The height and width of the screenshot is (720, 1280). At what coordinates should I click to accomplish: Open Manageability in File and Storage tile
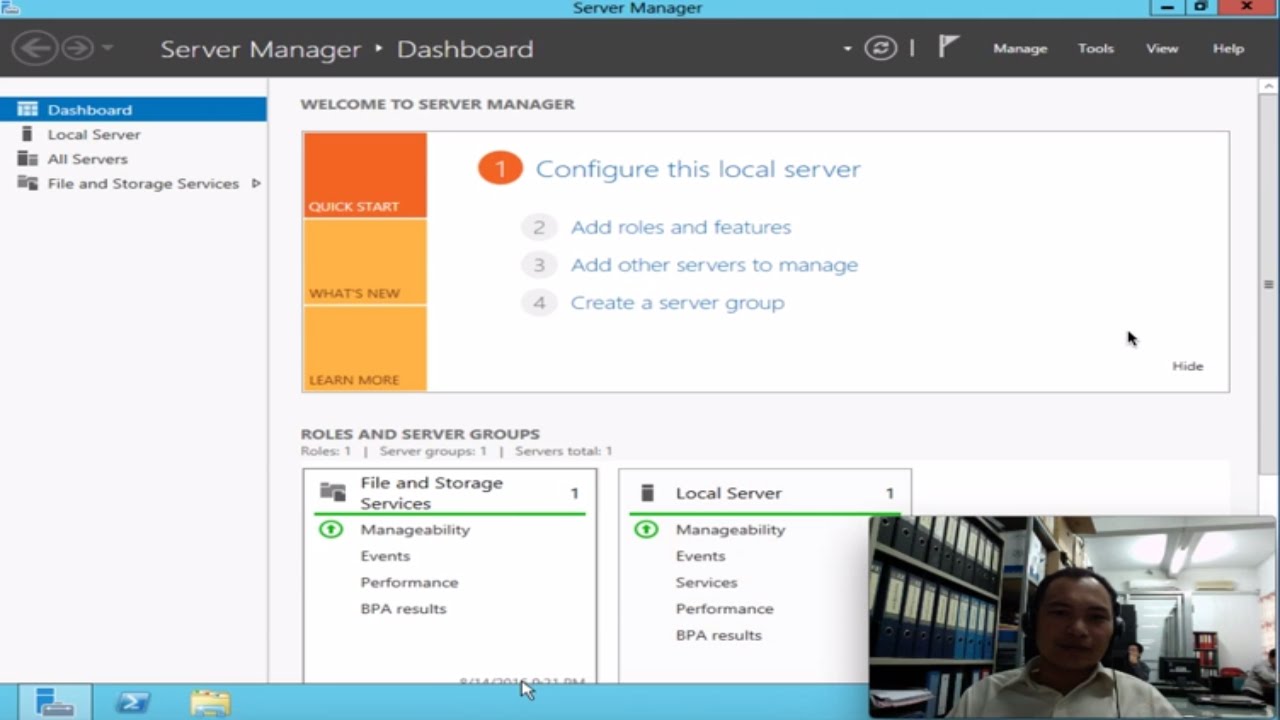(x=415, y=530)
